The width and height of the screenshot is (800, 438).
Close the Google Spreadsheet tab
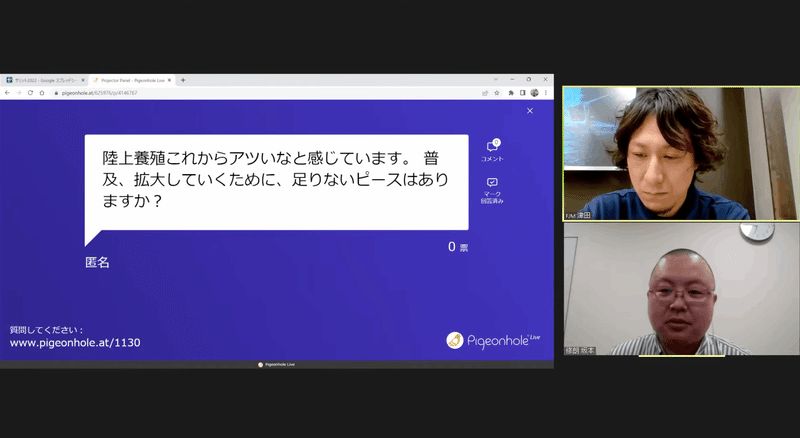pos(83,80)
